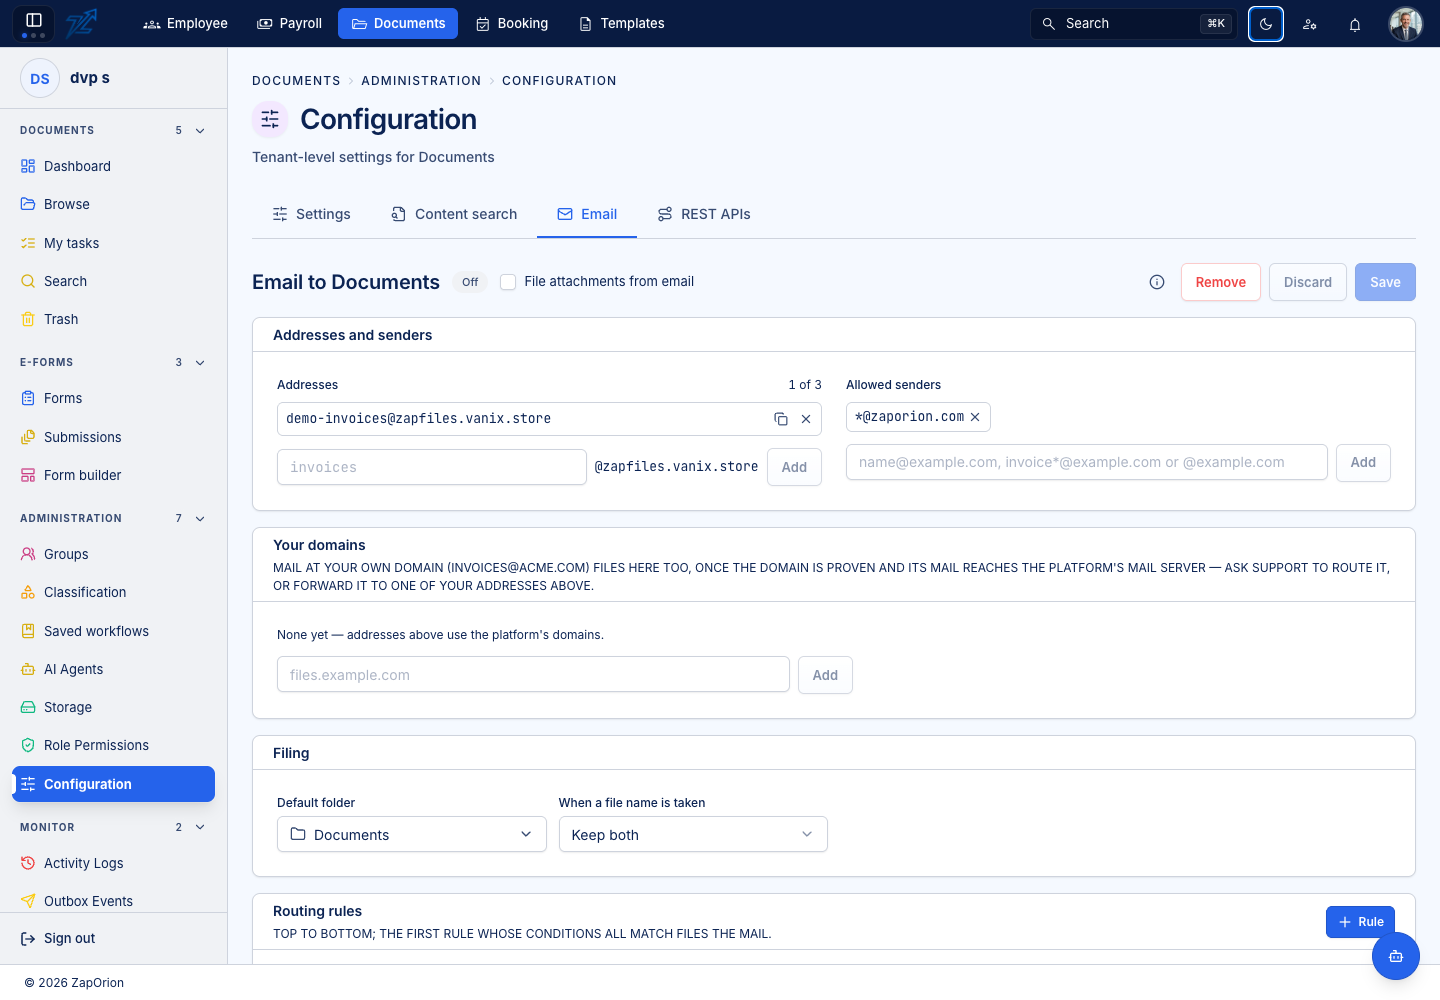Open Role Permissions page
1440x1000 pixels.
point(113,745)
